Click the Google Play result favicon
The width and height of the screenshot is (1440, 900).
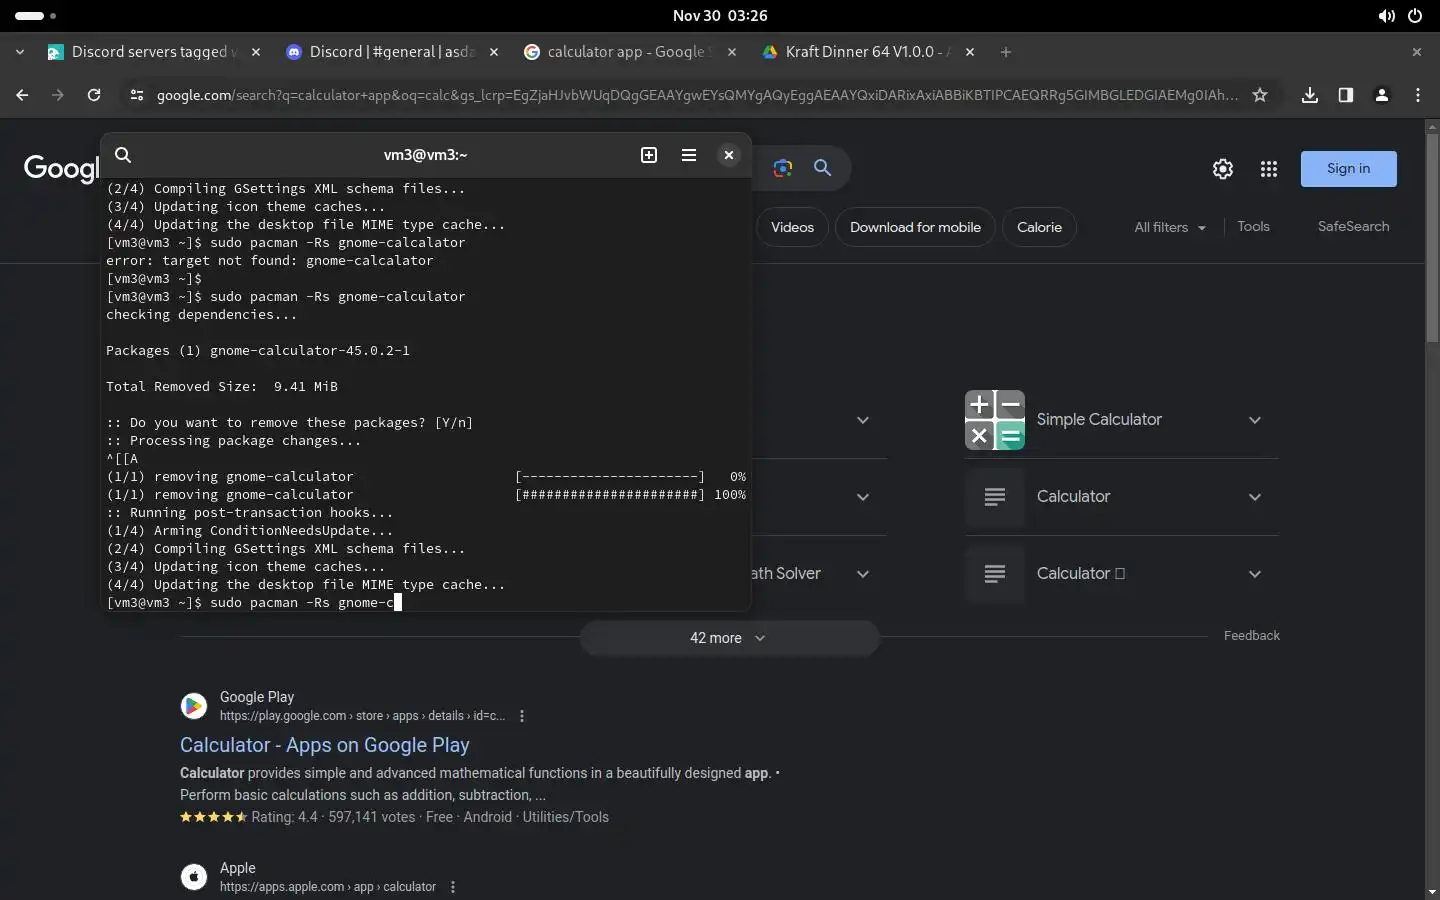click(x=194, y=706)
